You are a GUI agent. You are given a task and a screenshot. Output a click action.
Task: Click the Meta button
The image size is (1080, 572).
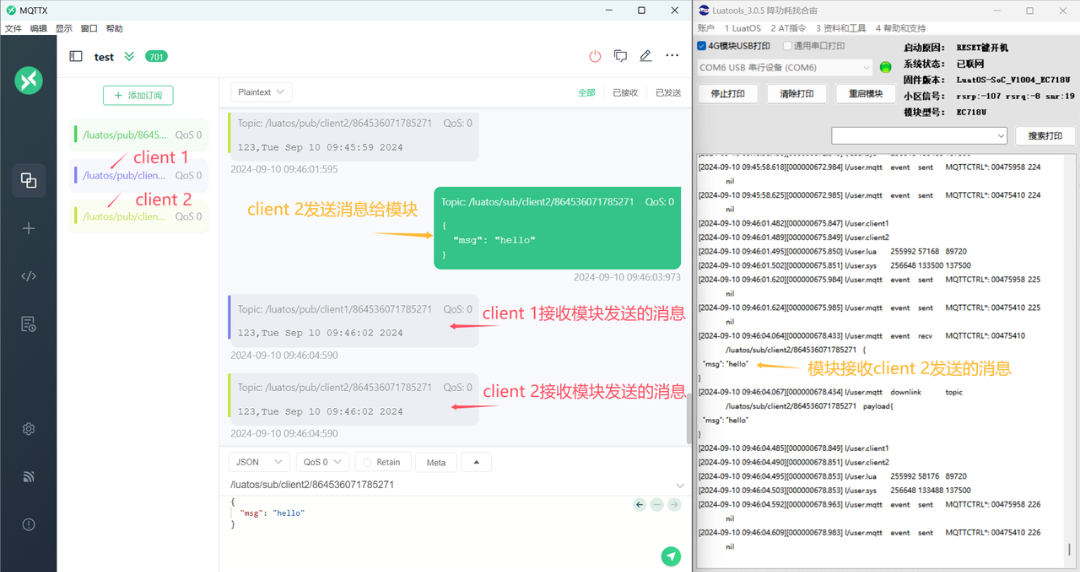click(436, 462)
